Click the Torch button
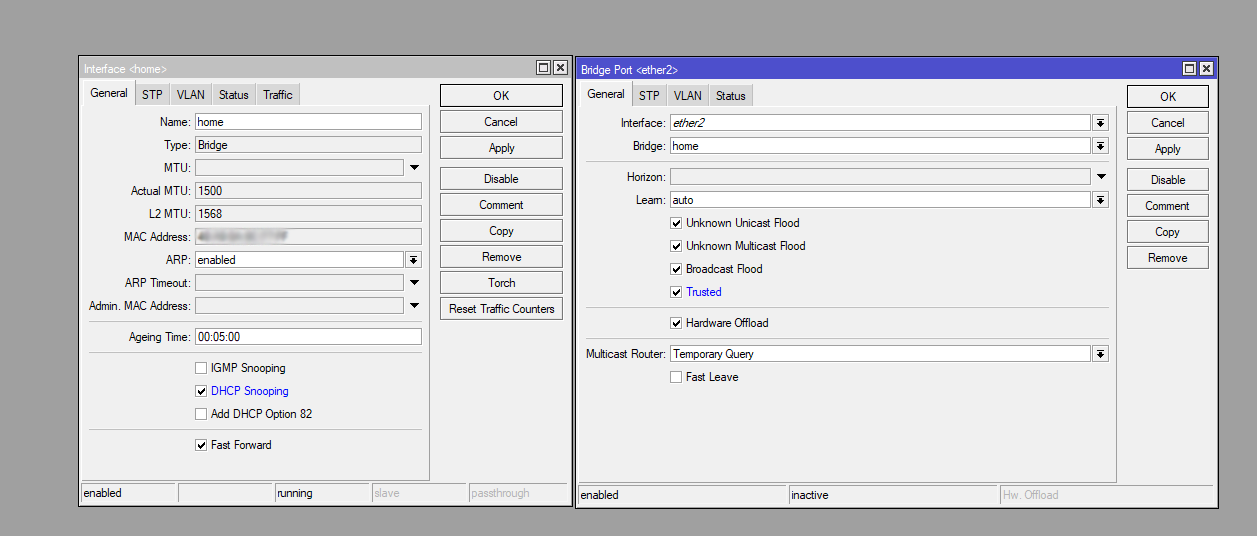The width and height of the screenshot is (1257, 536). 501,283
